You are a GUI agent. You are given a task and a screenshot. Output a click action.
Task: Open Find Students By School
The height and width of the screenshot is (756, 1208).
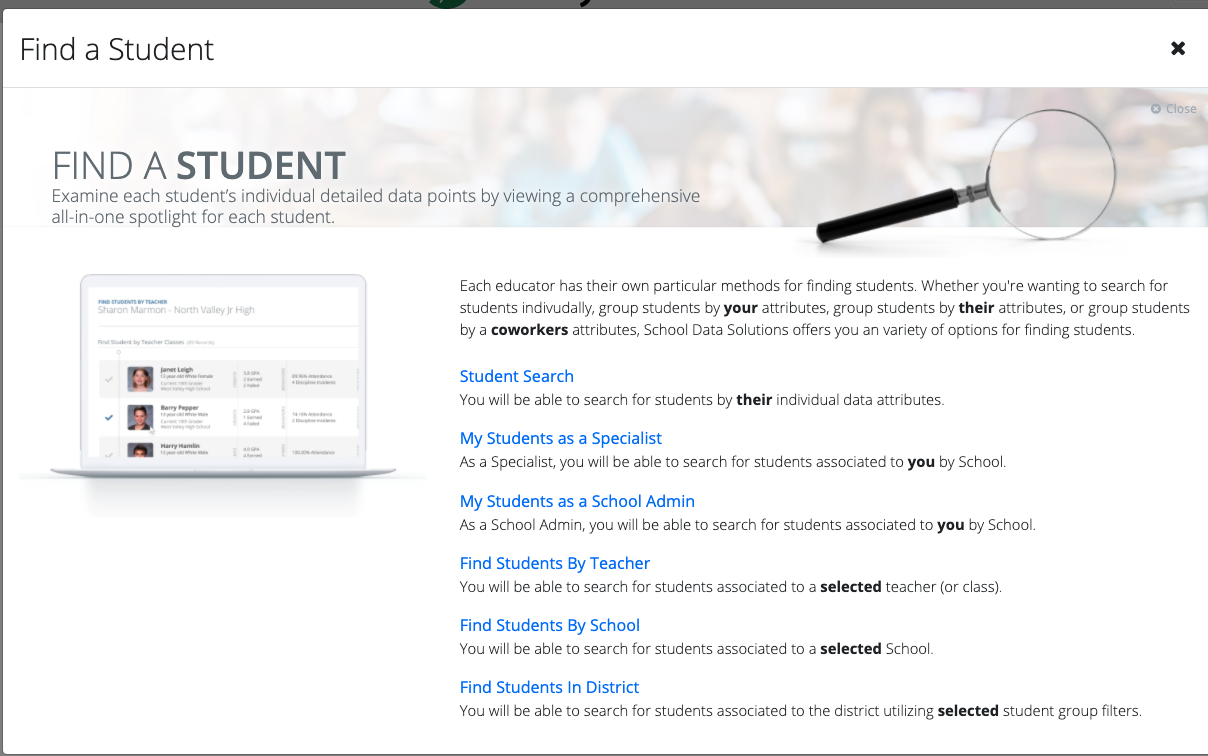pyautogui.click(x=549, y=625)
